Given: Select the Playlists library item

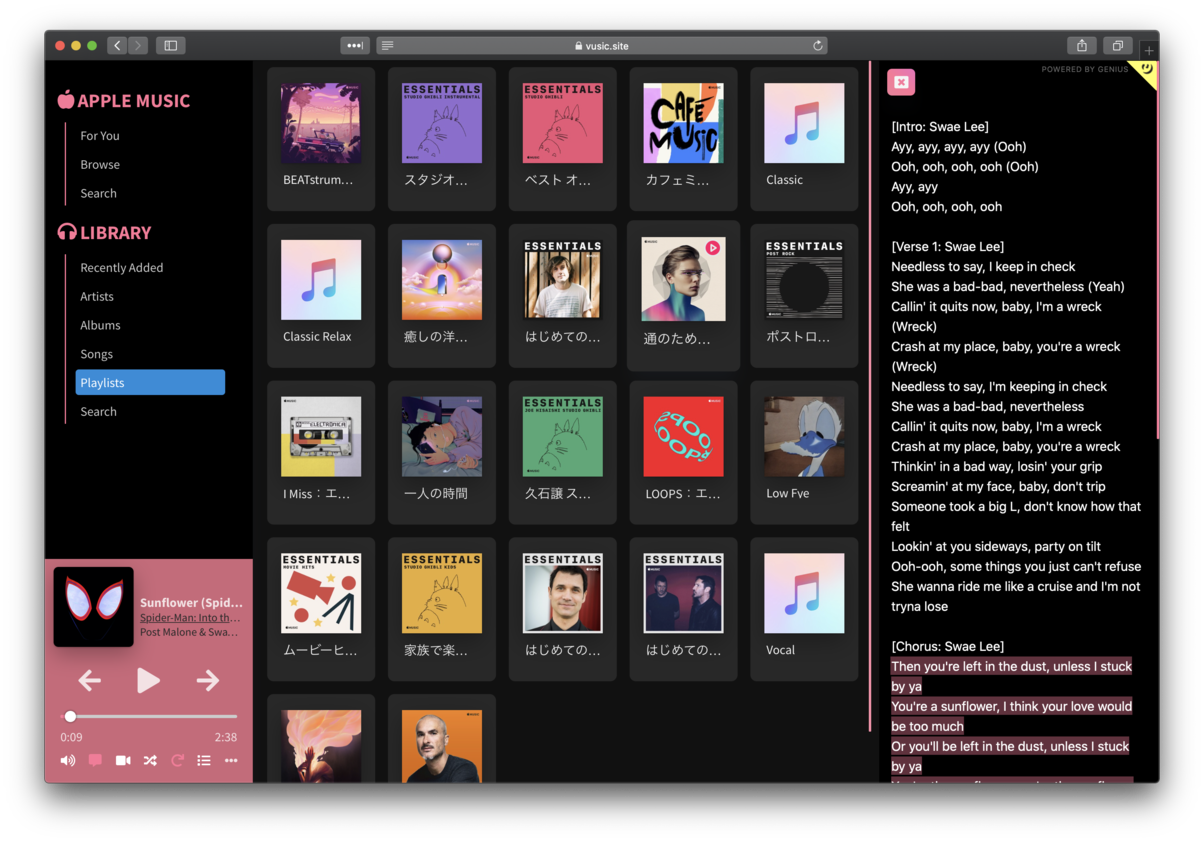Looking at the screenshot, I should pyautogui.click(x=150, y=383).
